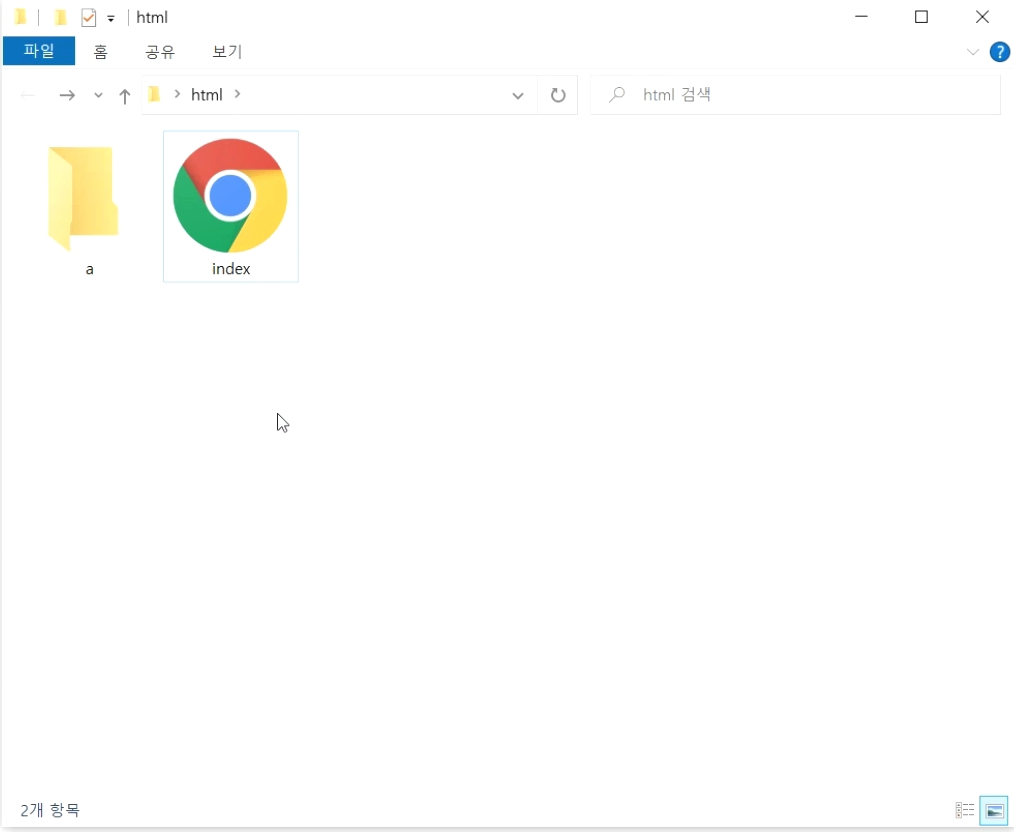Expand the chevron after html breadcrumb
Viewport: 1014px width, 832px height.
(x=237, y=94)
